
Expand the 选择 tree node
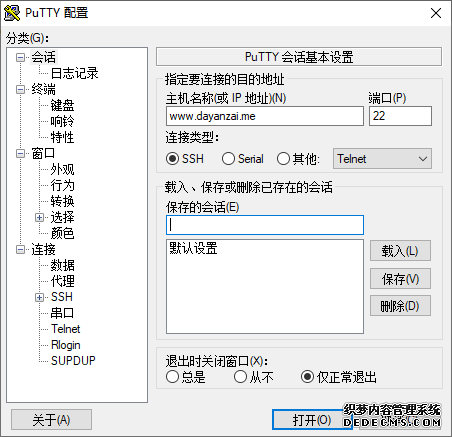39,218
